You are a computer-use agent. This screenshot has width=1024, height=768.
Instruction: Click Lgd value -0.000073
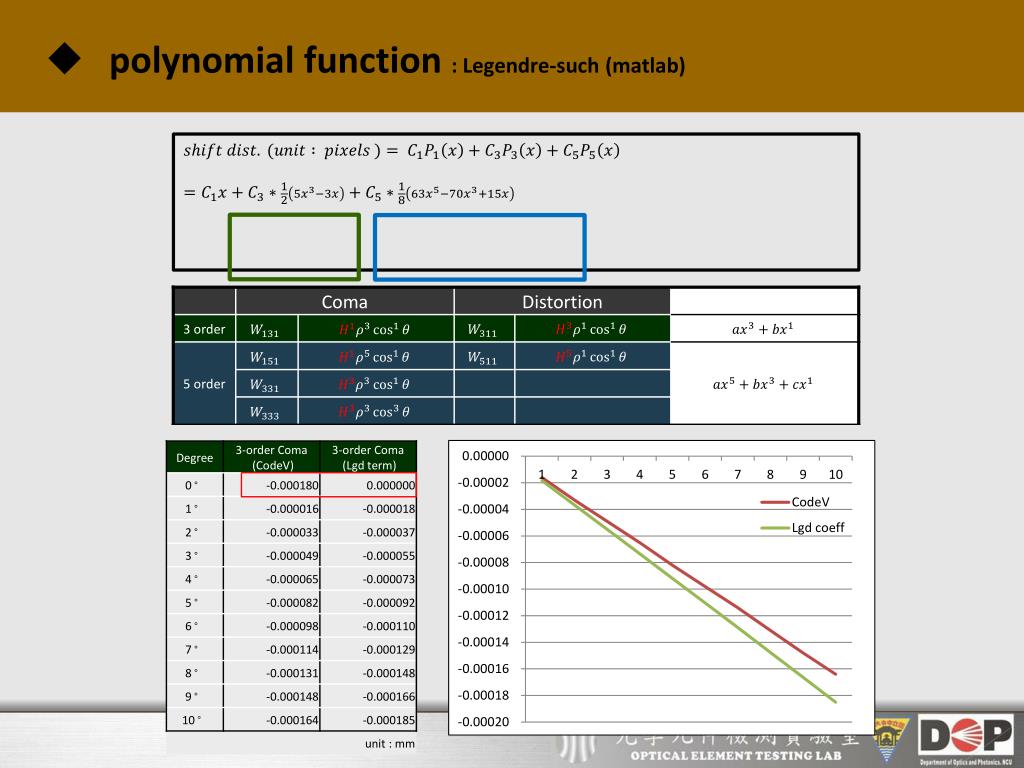[x=389, y=579]
